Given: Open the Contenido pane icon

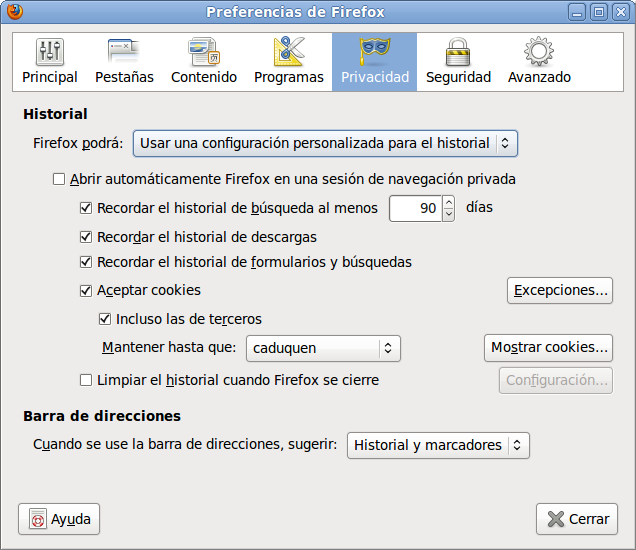Looking at the screenshot, I should coord(204,52).
